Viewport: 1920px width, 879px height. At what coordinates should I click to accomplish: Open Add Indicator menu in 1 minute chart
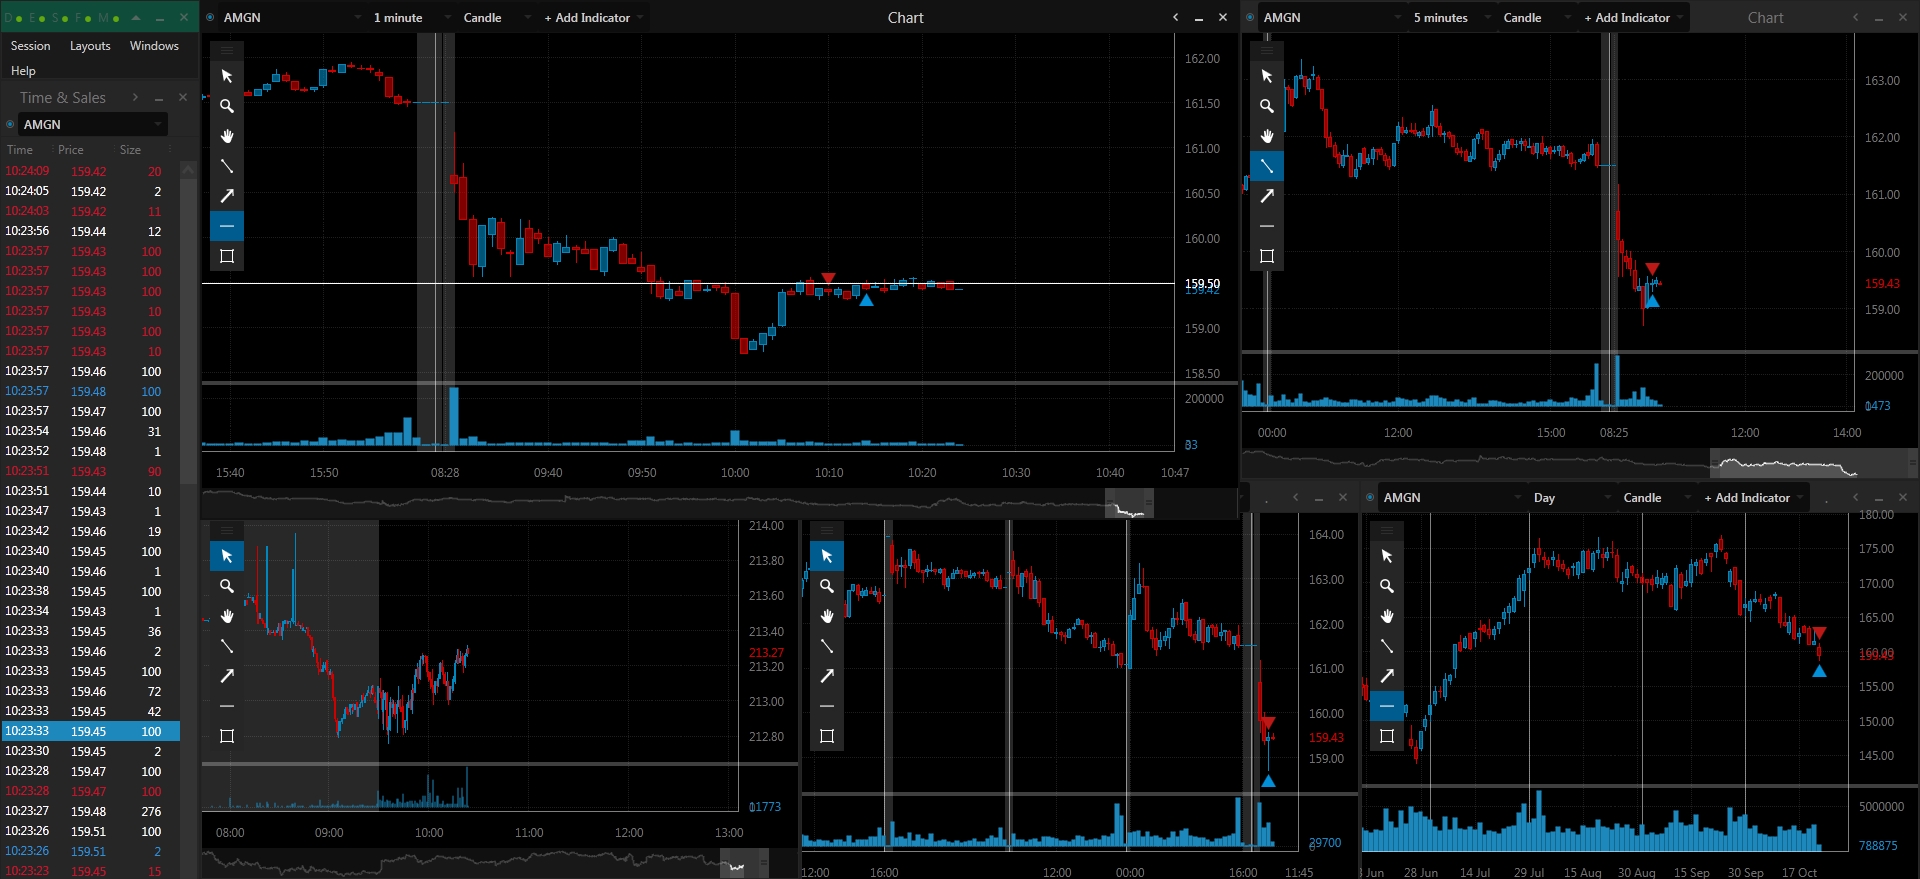[593, 18]
